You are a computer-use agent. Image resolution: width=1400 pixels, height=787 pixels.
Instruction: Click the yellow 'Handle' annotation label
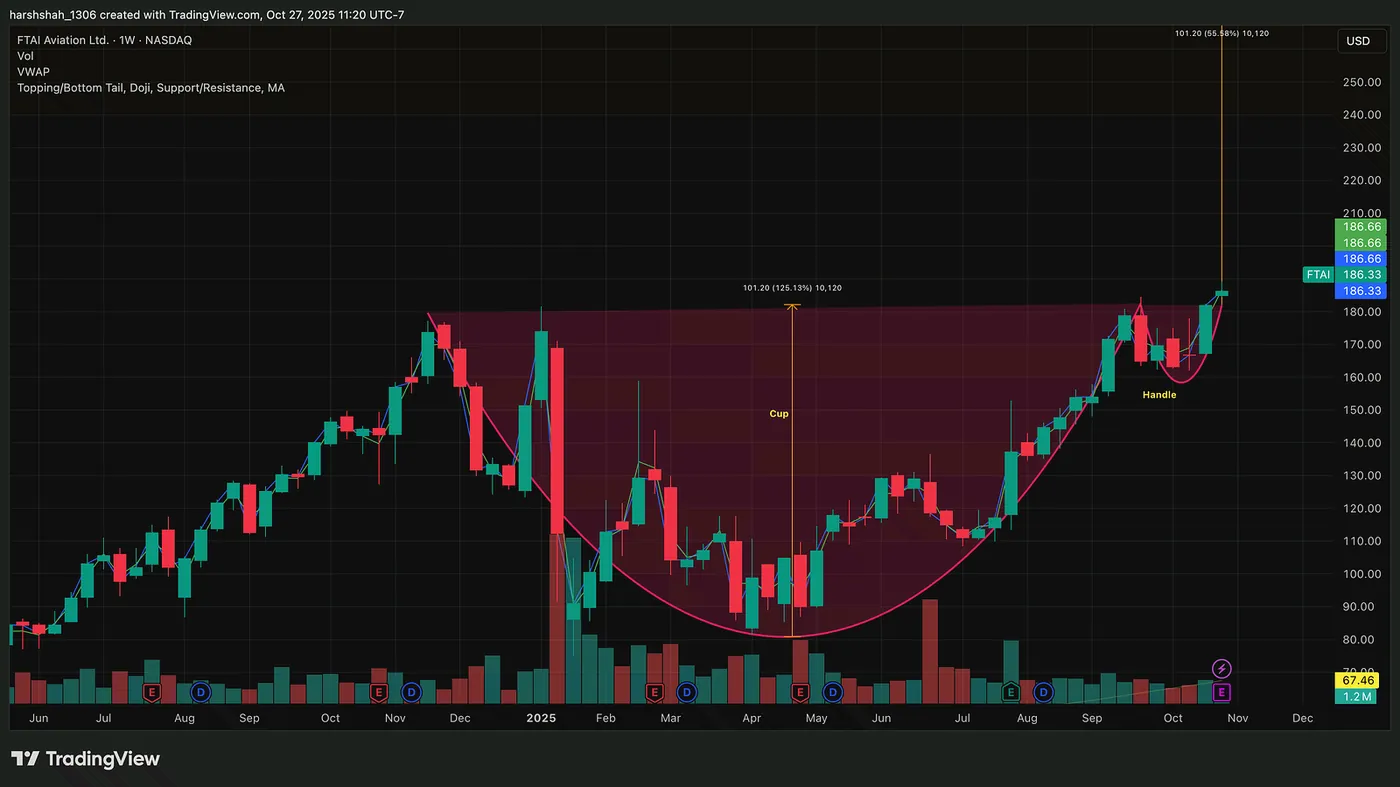pyautogui.click(x=1159, y=395)
